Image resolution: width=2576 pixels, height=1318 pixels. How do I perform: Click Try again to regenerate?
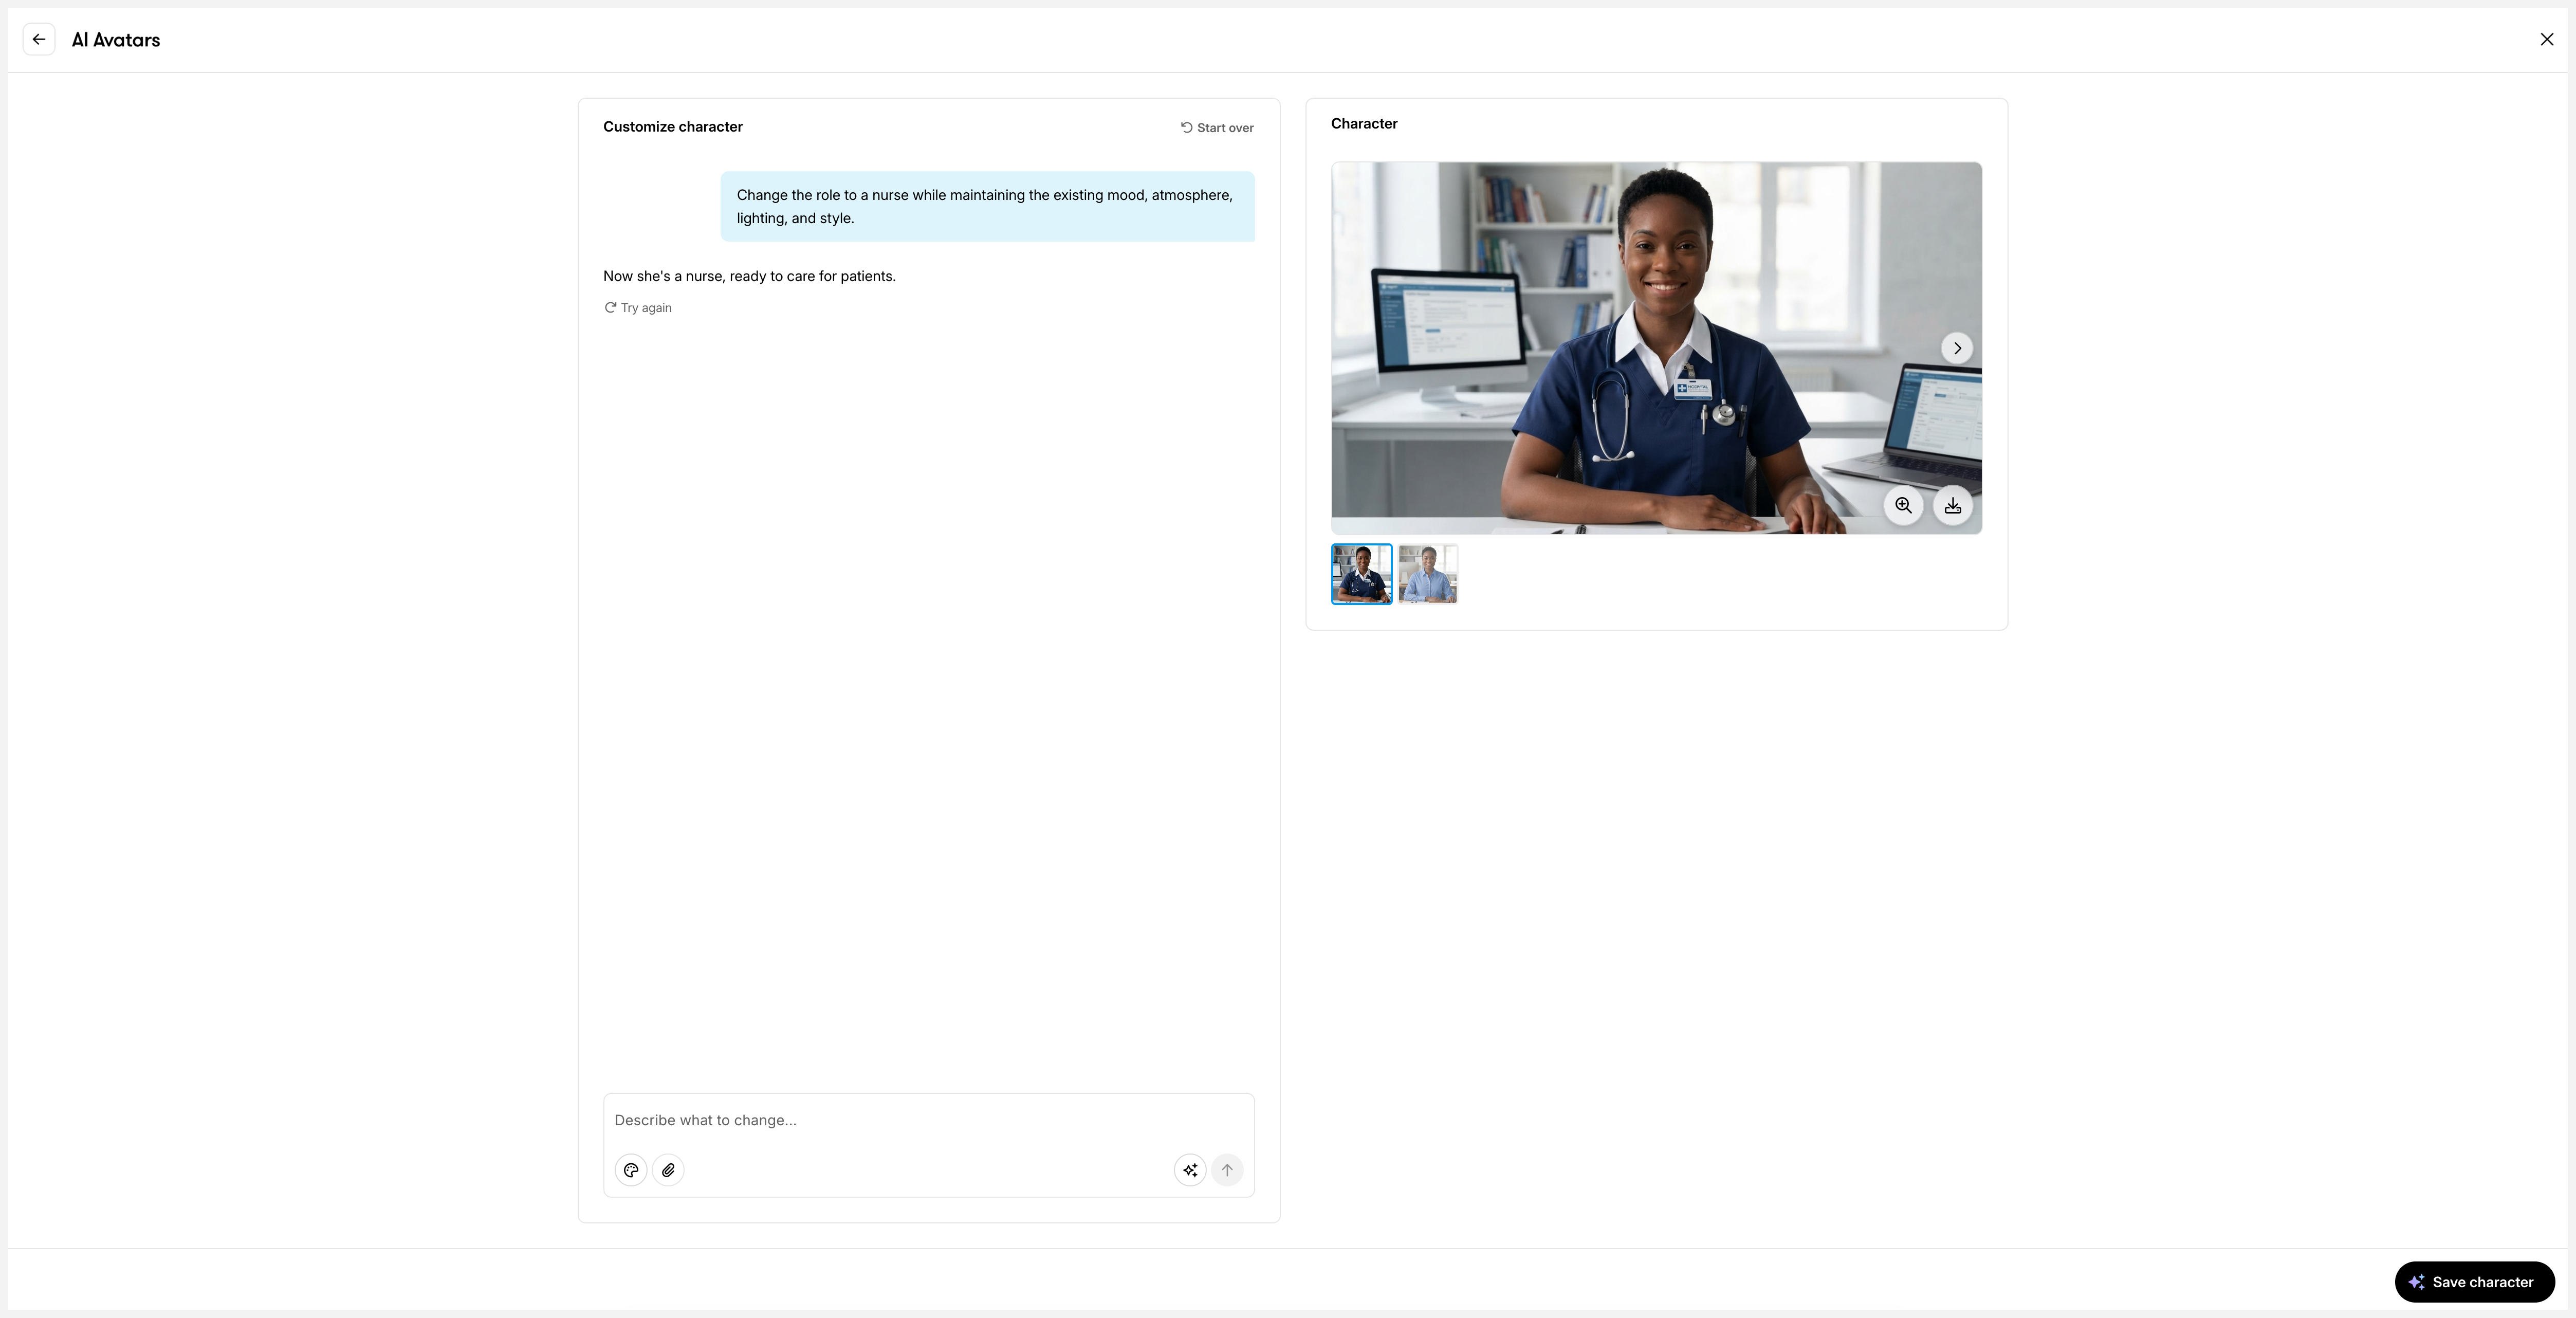point(638,308)
